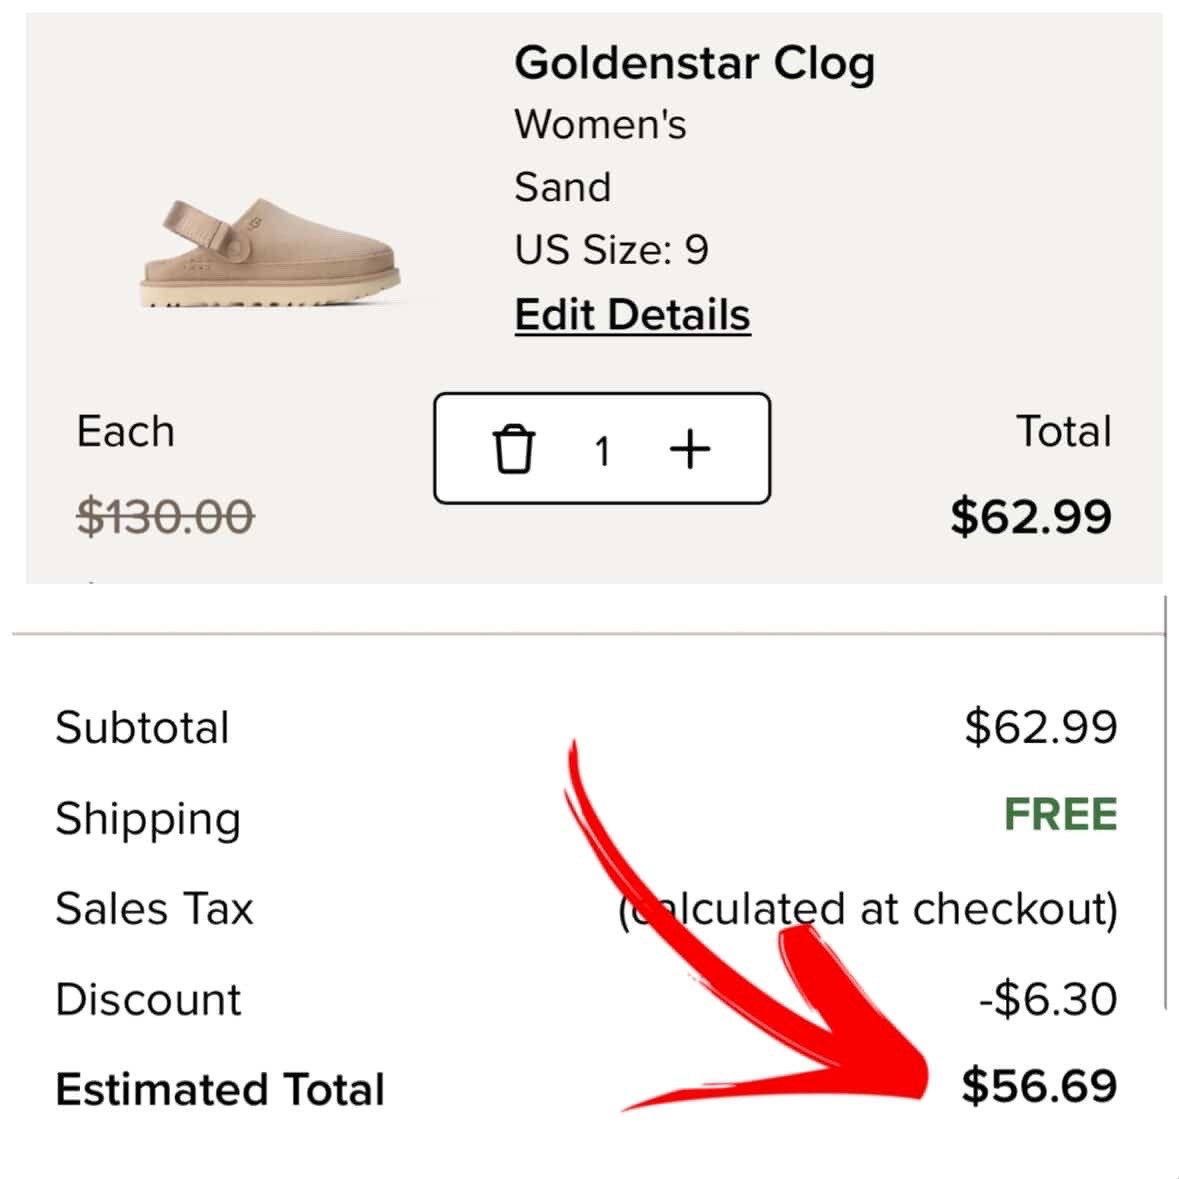Click the trash icon to remove item

pos(514,450)
